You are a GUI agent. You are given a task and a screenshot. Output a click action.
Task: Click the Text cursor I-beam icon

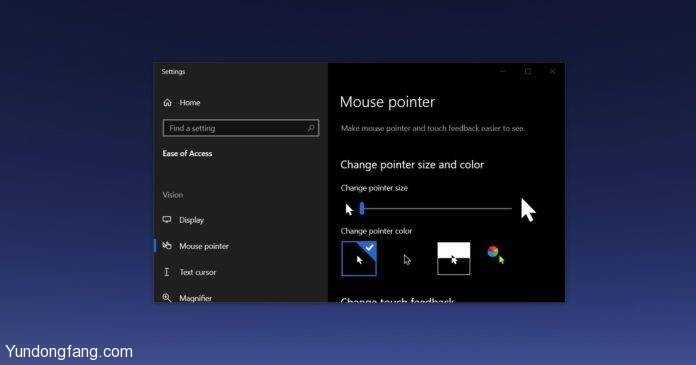coord(167,272)
